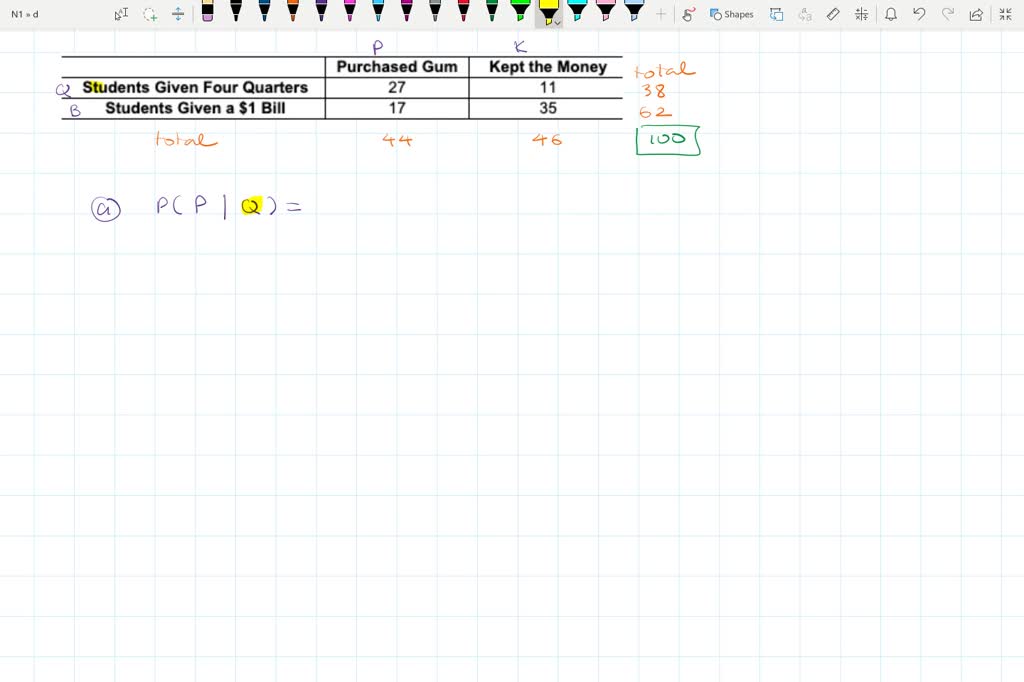Click the Ink to Text icon
Image resolution: width=1024 pixels, height=682 pixels.
point(805,14)
